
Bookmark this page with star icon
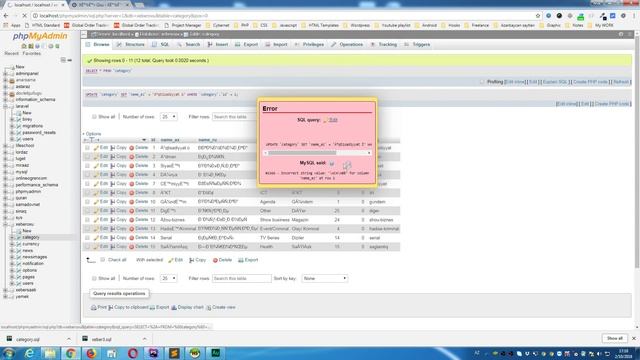pos(538,16)
